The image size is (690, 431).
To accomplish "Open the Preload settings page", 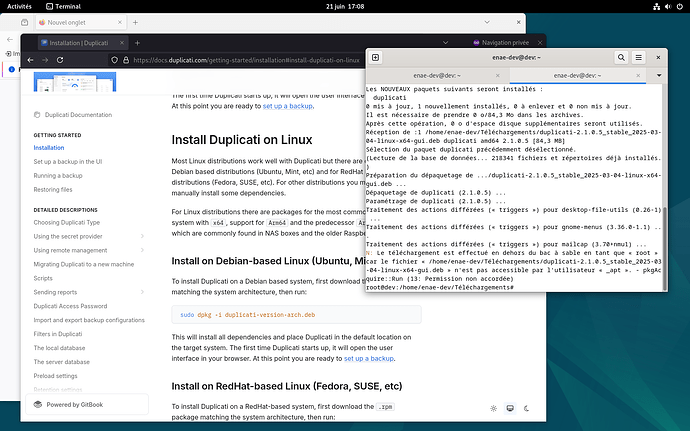I will [x=55, y=376].
